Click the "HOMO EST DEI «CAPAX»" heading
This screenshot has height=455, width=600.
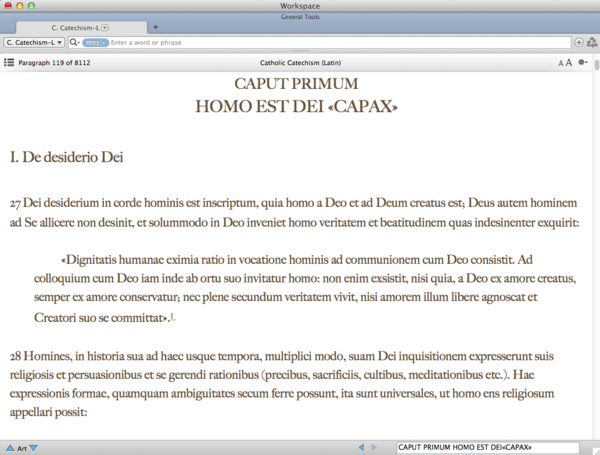point(297,106)
